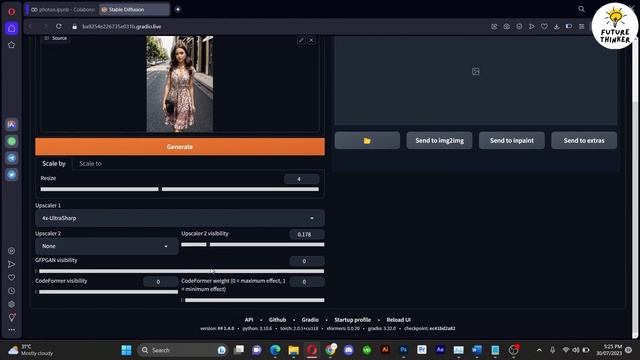Click Resize value field showing 4
This screenshot has width=640, height=360.
tap(302, 179)
